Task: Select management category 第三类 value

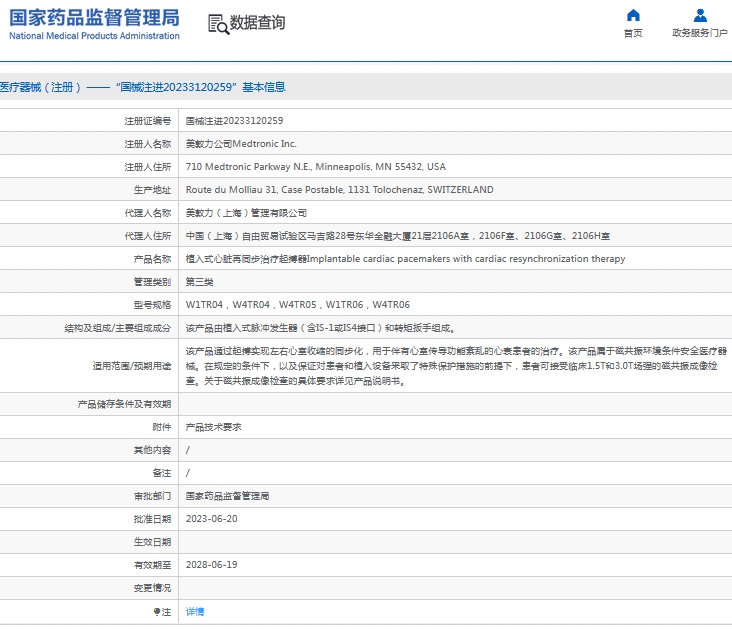Action: point(199,282)
